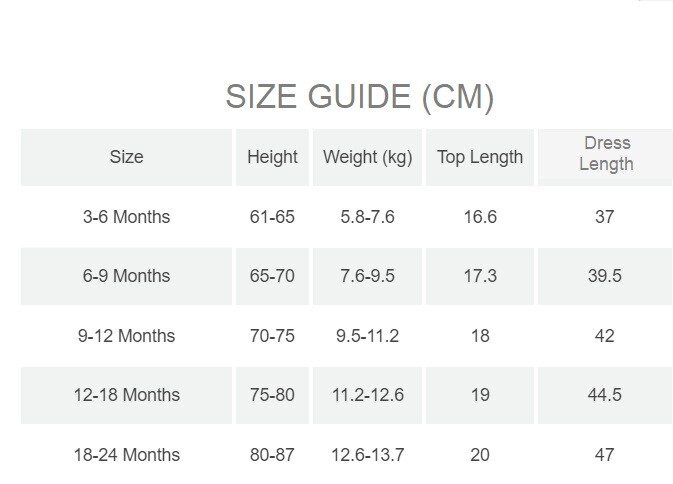Click the SIZE GUIDE (CM) title

pyautogui.click(x=360, y=97)
